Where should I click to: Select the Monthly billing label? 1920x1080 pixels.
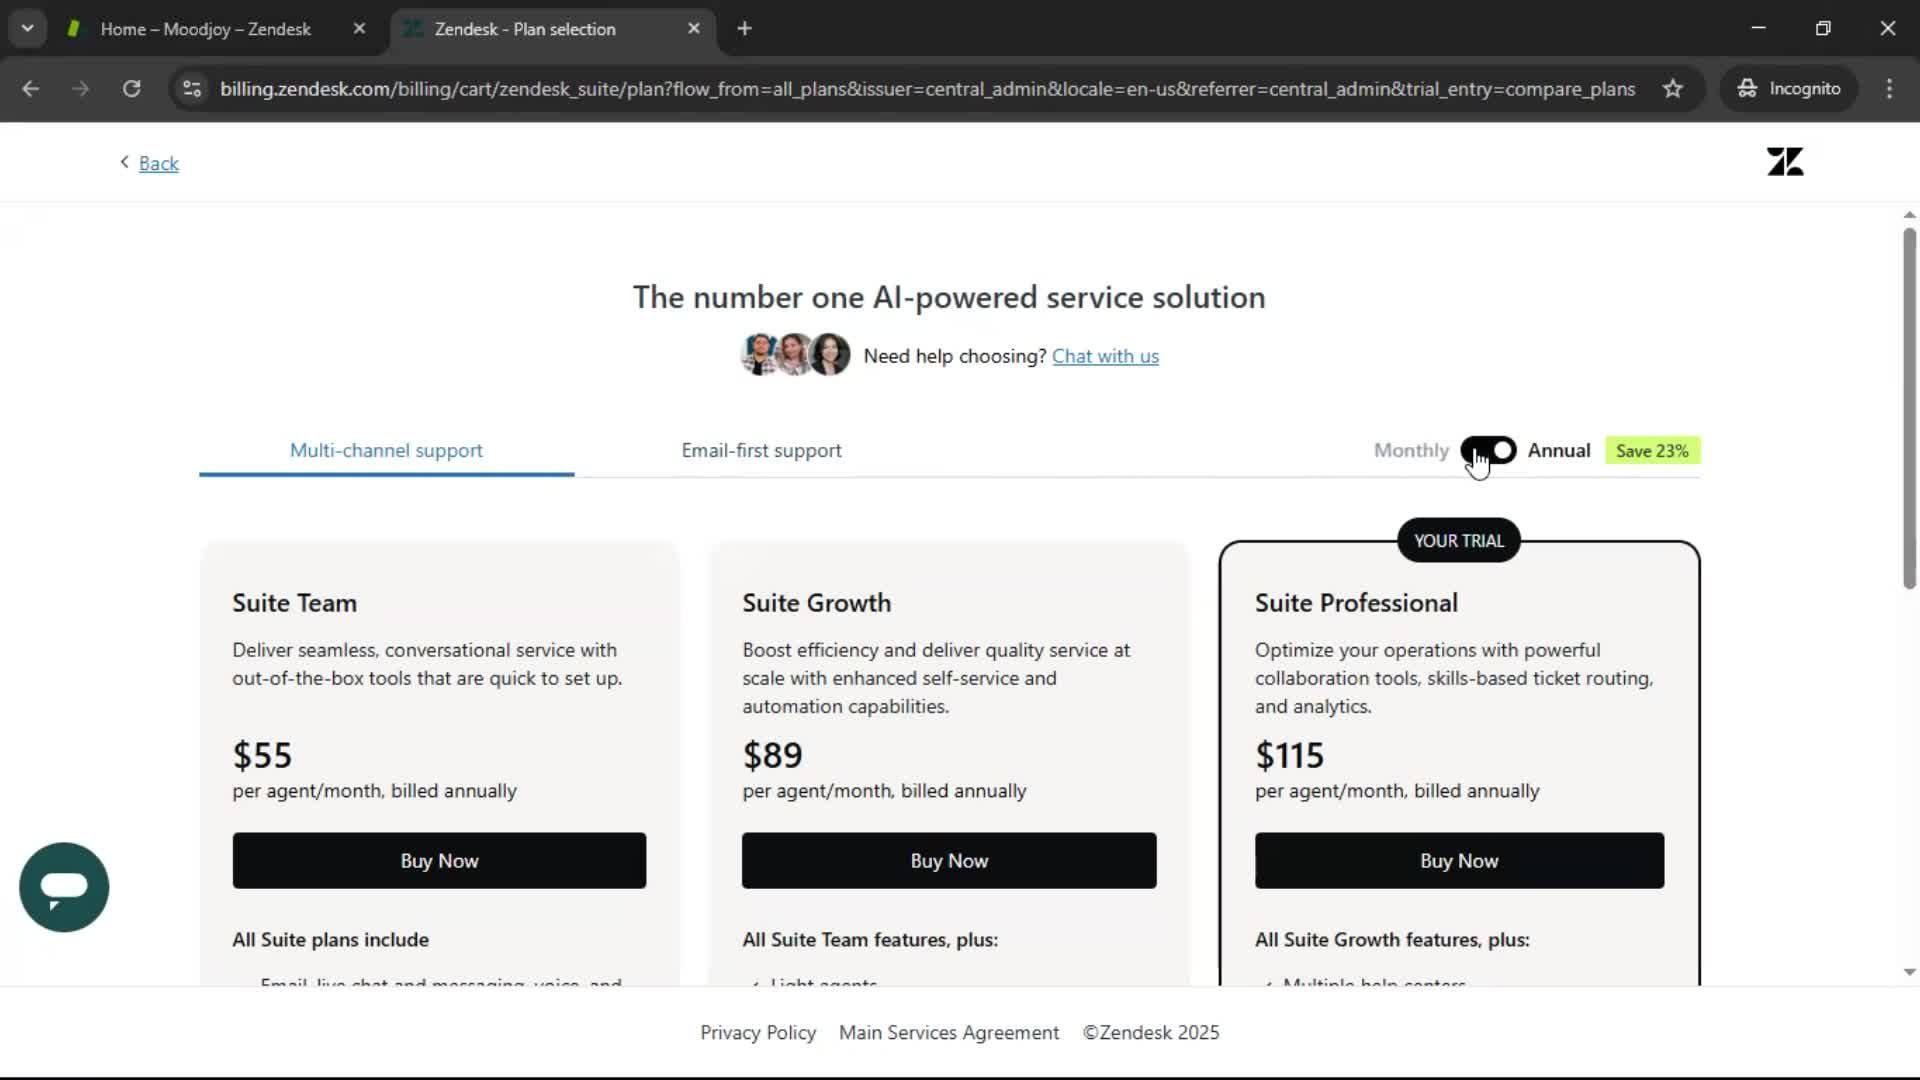pyautogui.click(x=1411, y=451)
